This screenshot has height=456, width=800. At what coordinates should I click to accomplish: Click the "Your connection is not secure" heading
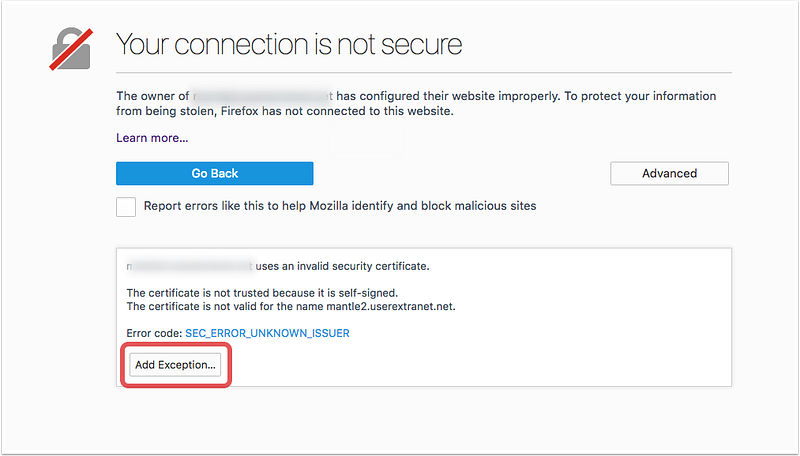(x=289, y=44)
